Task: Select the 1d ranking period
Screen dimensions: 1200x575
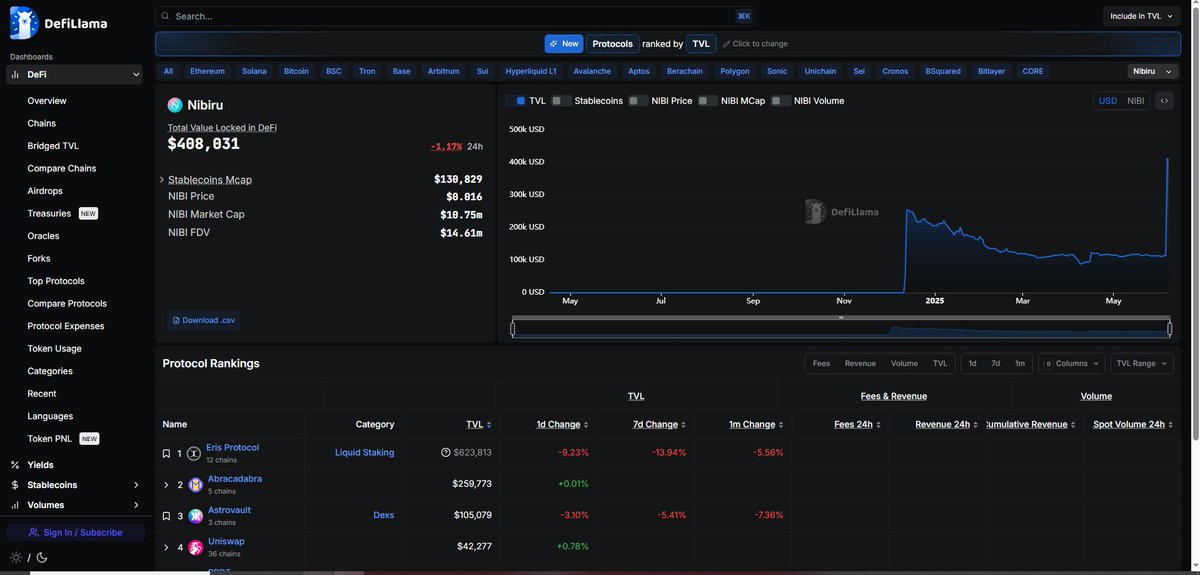Action: pos(972,364)
